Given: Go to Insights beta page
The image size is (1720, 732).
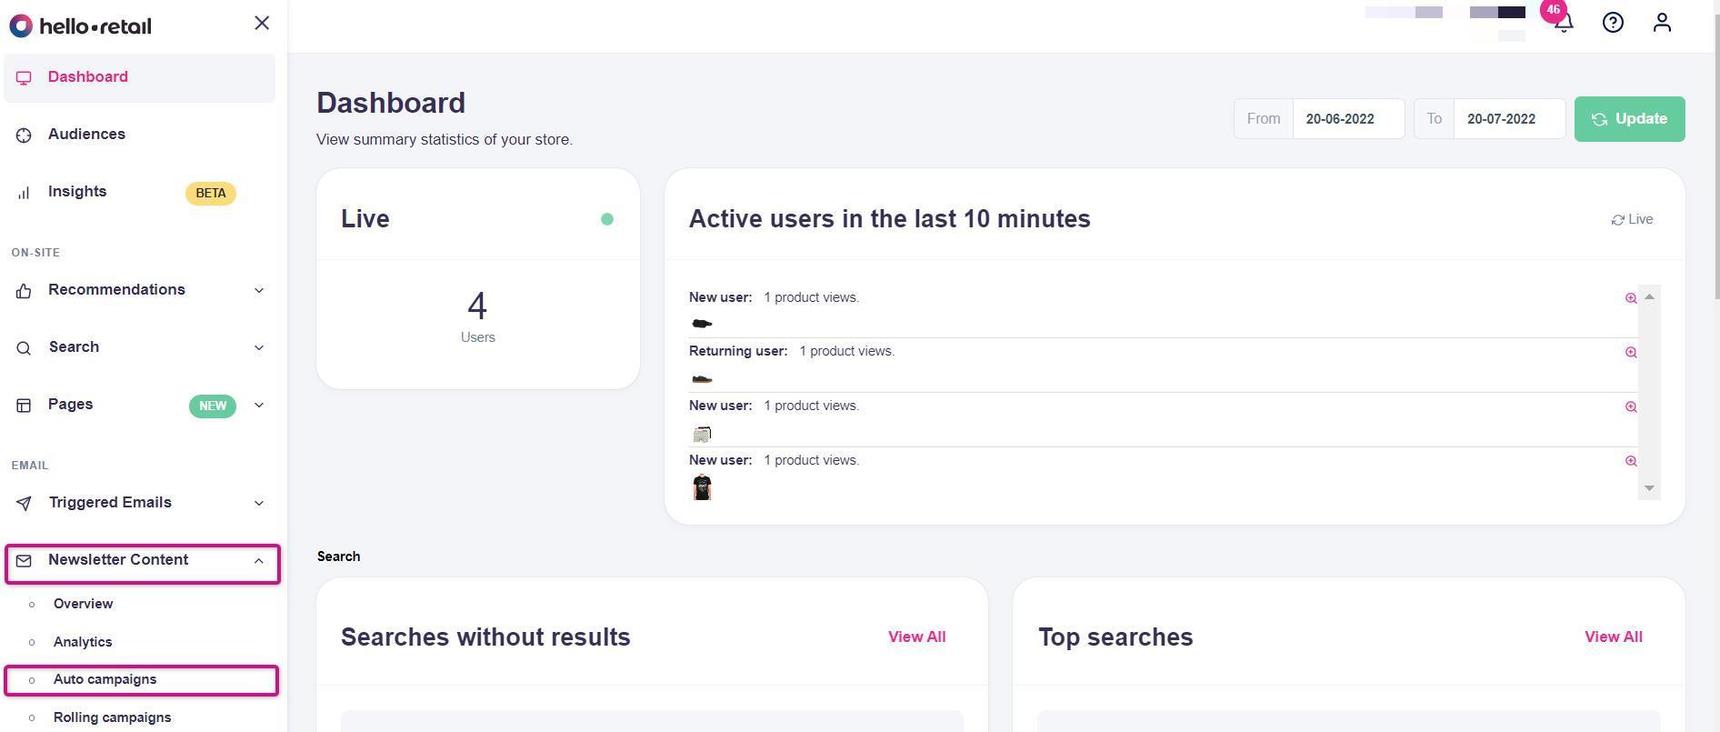Looking at the screenshot, I should coord(77,192).
